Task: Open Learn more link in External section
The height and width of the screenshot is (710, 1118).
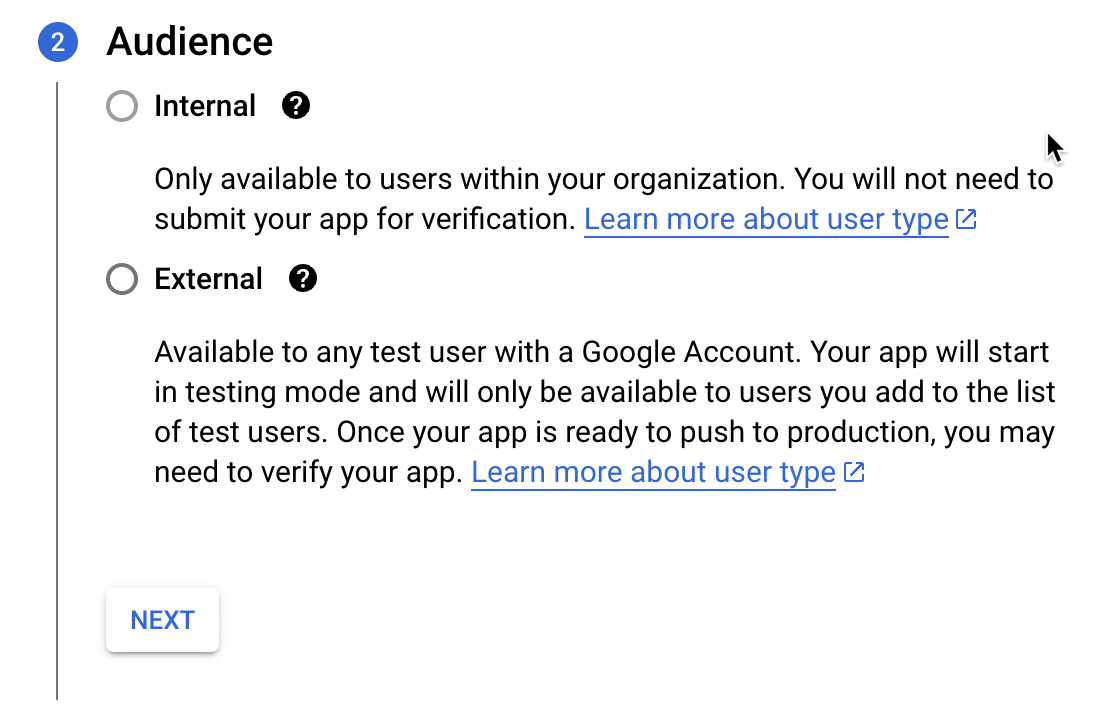Action: (x=653, y=472)
